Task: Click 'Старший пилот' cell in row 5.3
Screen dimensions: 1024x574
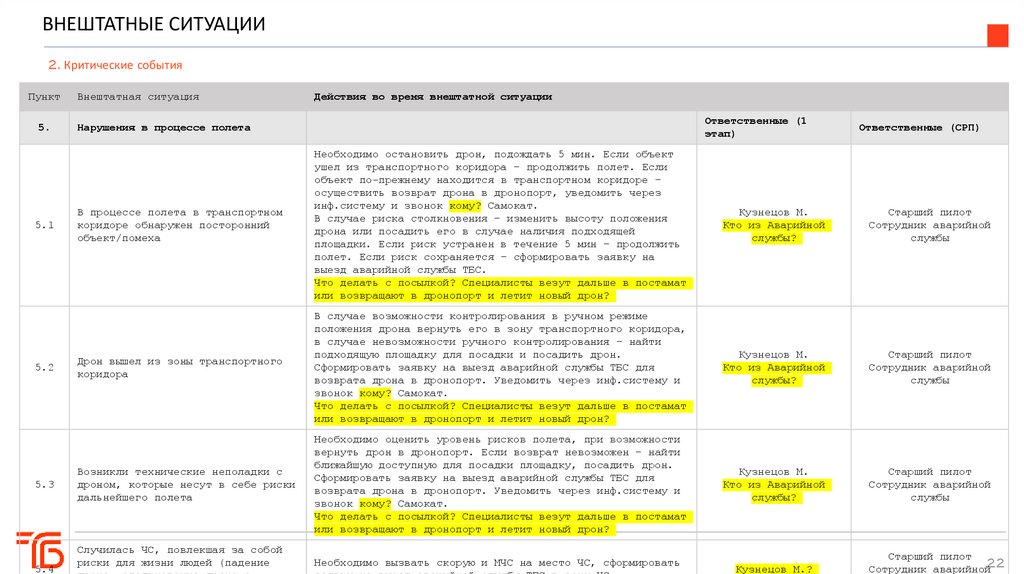Action: point(929,484)
